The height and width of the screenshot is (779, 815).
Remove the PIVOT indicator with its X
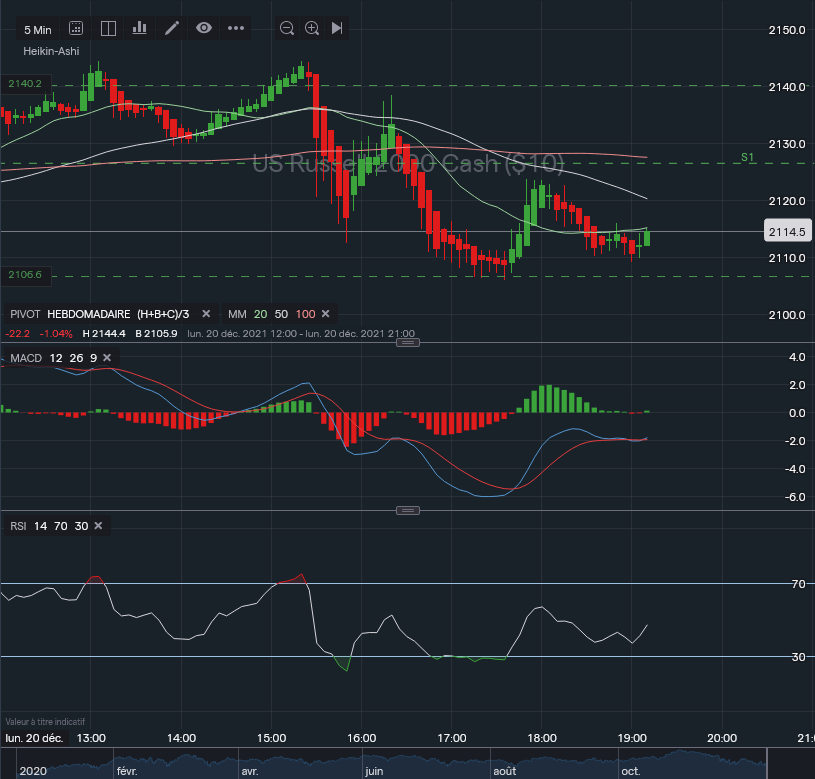208,314
